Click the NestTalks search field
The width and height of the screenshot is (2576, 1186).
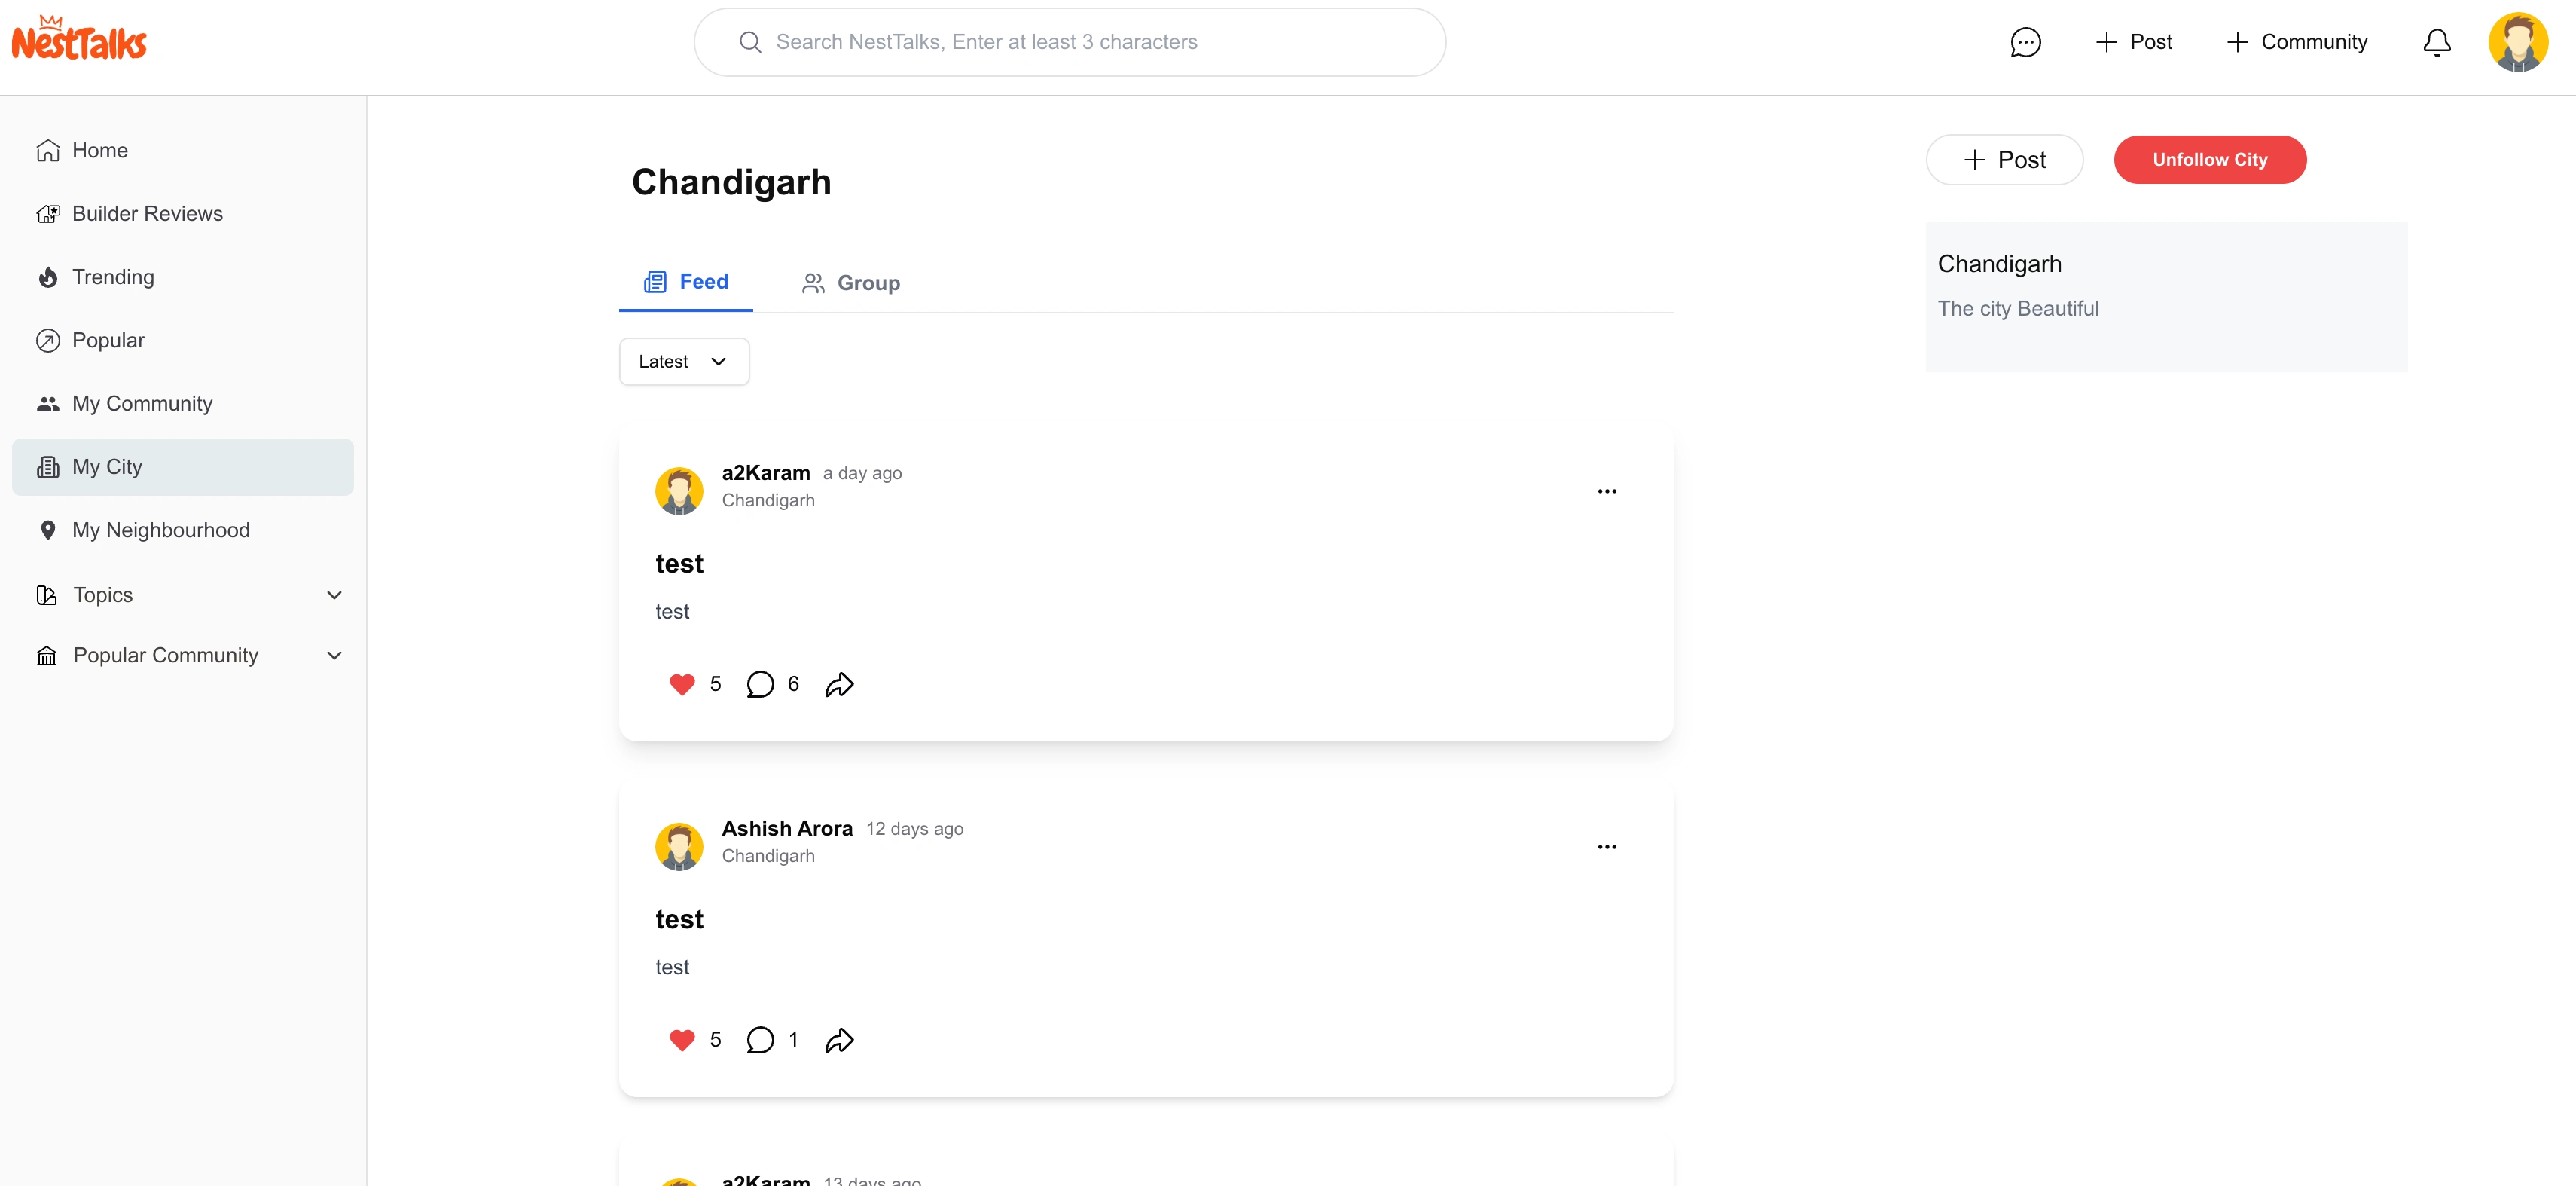[1070, 42]
